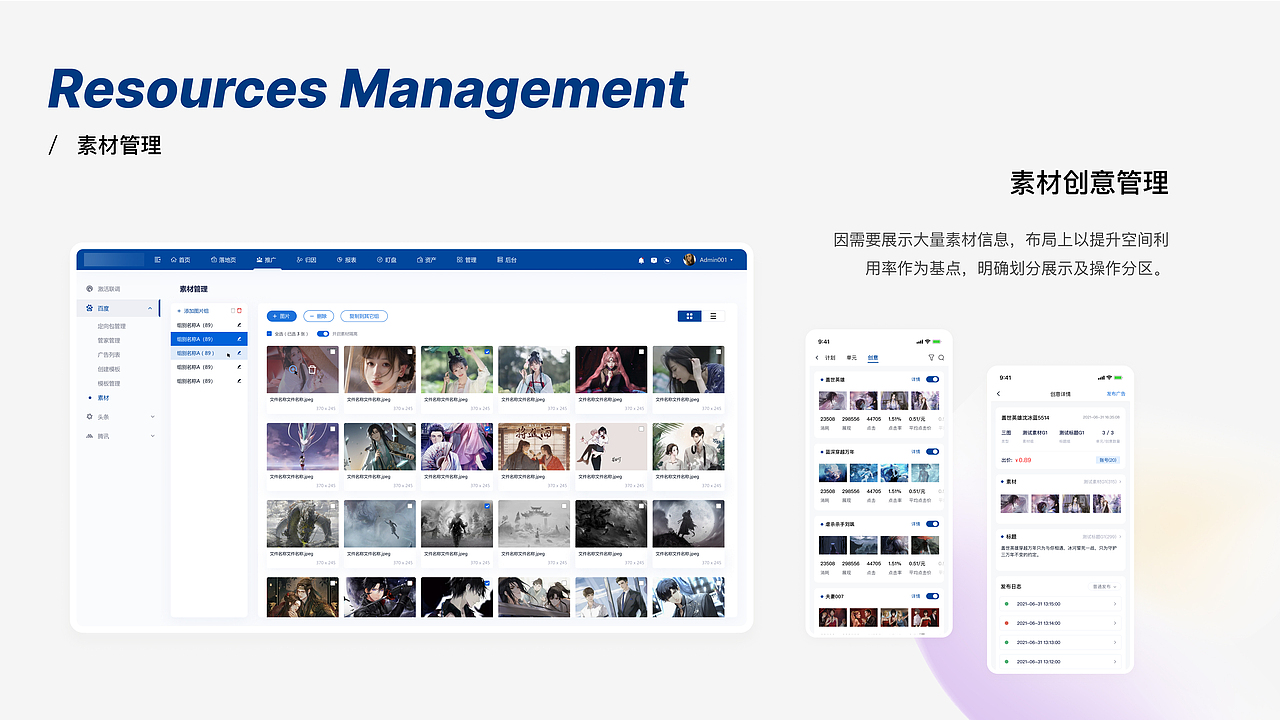The width and height of the screenshot is (1280, 720).
Task: Open 激活联调 in the sidebar
Action: [x=109, y=289]
